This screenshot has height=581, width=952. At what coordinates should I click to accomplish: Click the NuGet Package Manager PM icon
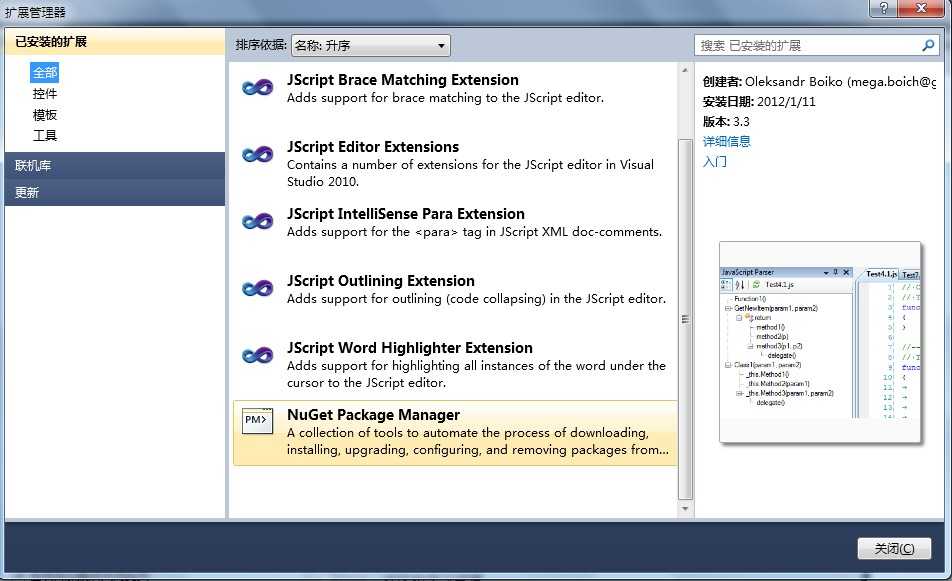point(257,420)
